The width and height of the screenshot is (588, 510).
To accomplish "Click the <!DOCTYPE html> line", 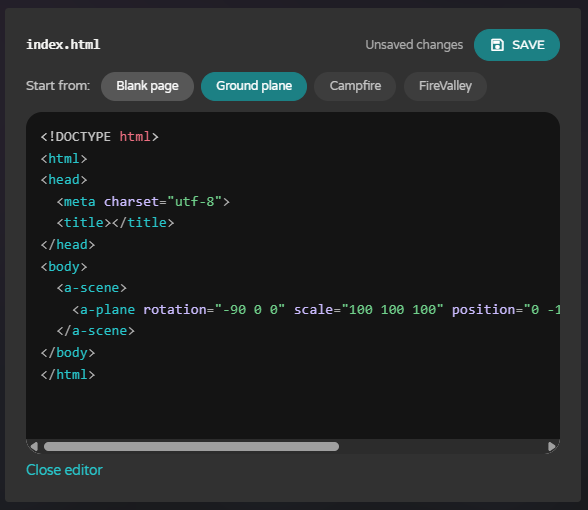I will point(100,137).
